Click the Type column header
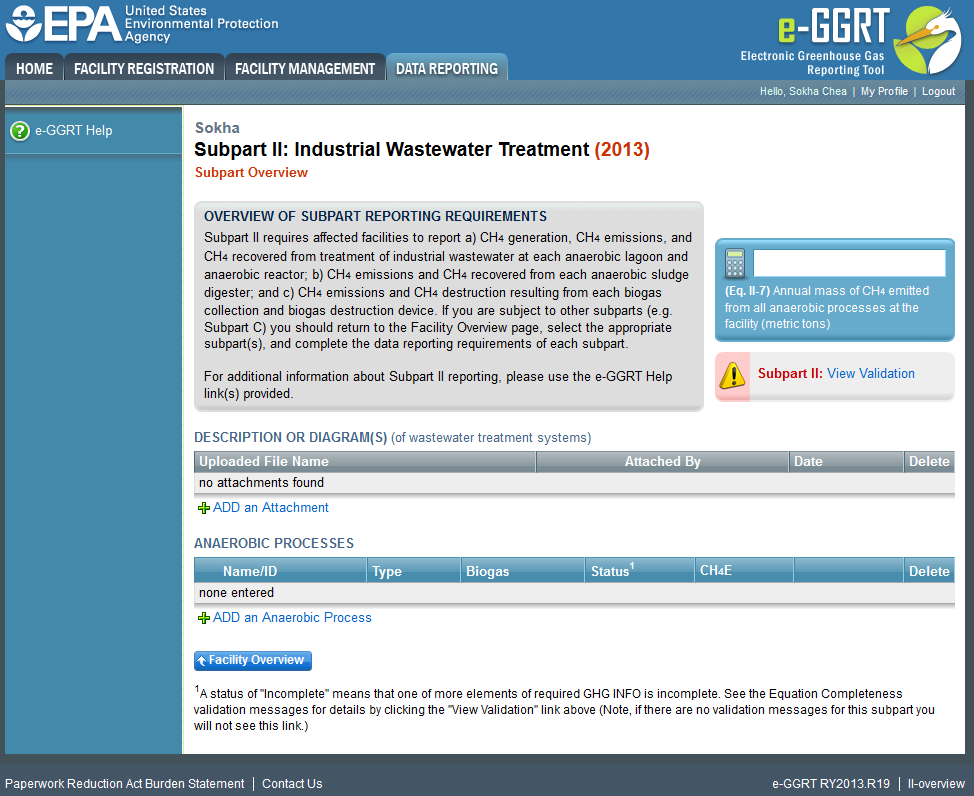Viewport: 974px width, 796px height. [x=413, y=571]
